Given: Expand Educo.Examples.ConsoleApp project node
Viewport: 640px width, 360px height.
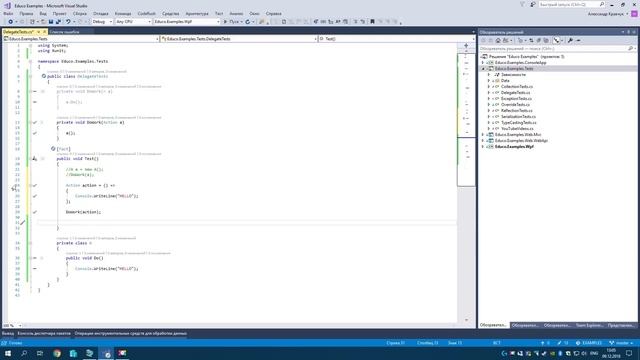Looking at the screenshot, I should pyautogui.click(x=483, y=63).
